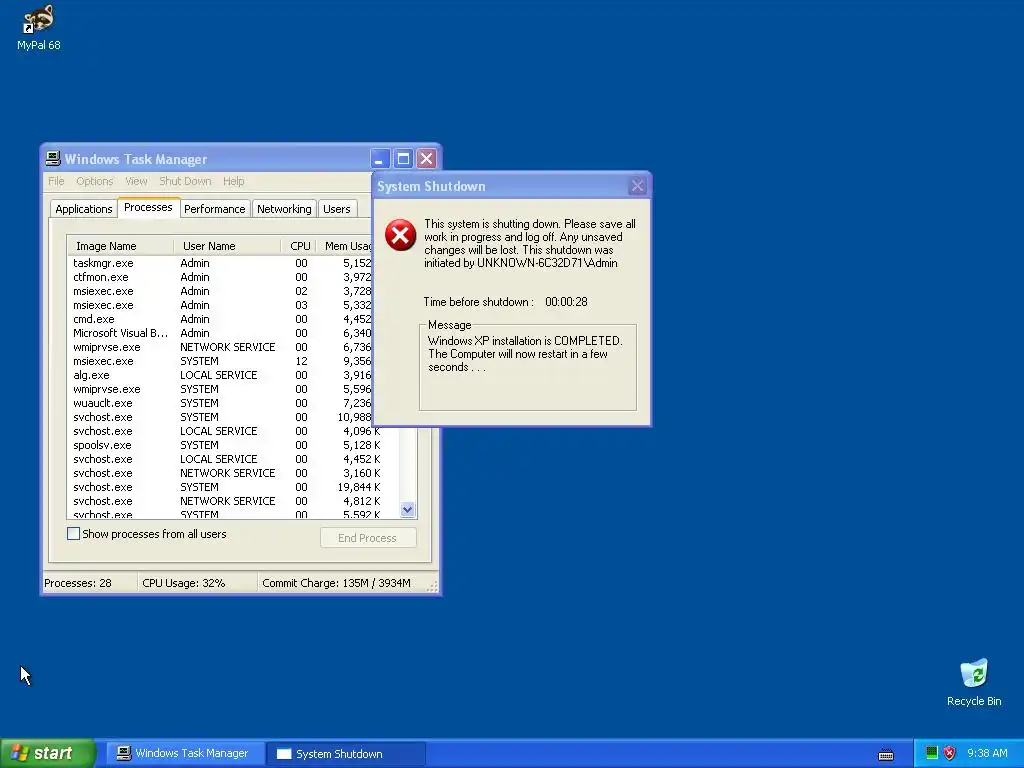
Task: Click the CPU Usage: 32% status entry
Action: click(197, 583)
